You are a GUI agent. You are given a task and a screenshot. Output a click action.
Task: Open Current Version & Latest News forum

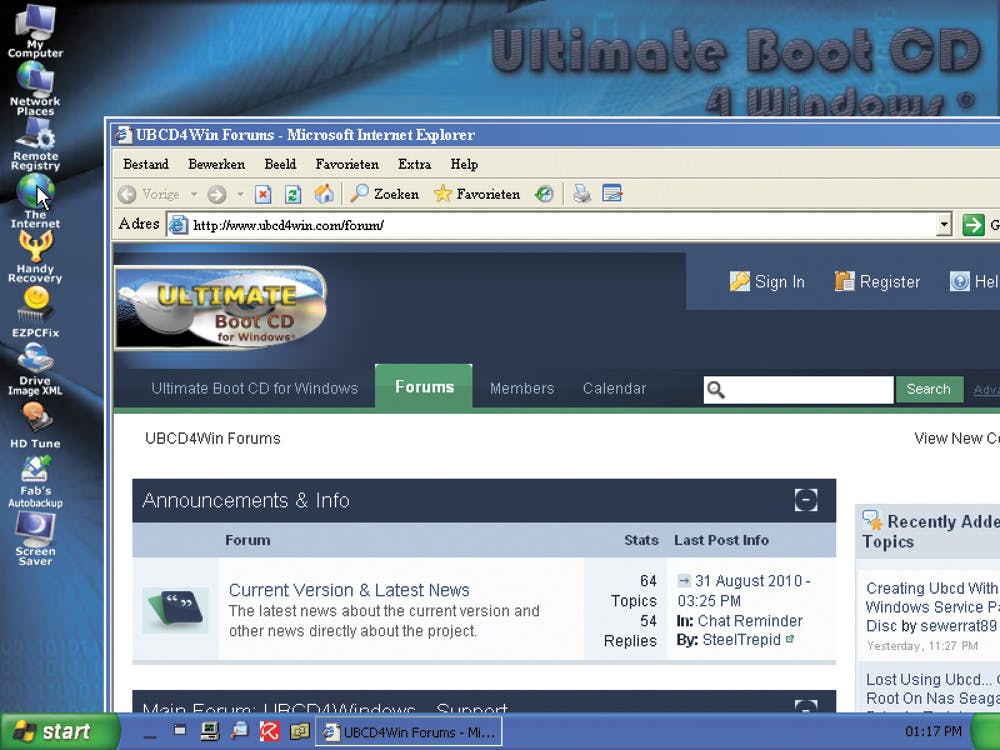(x=349, y=590)
